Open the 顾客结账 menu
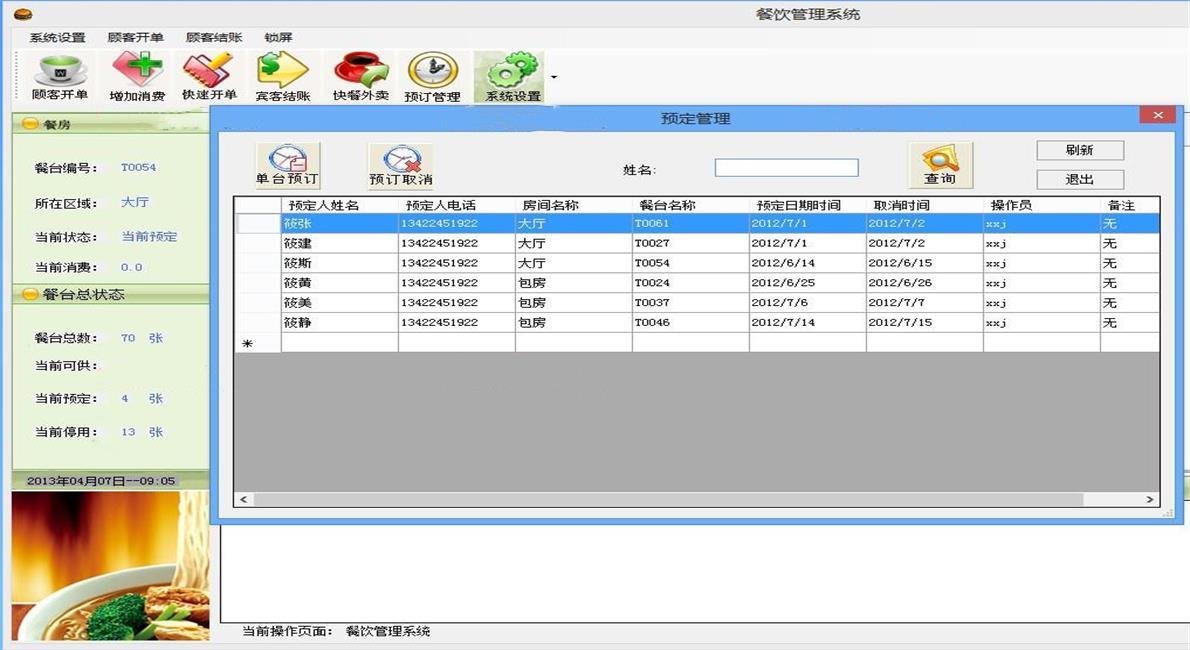This screenshot has height=650, width=1190. [214, 38]
